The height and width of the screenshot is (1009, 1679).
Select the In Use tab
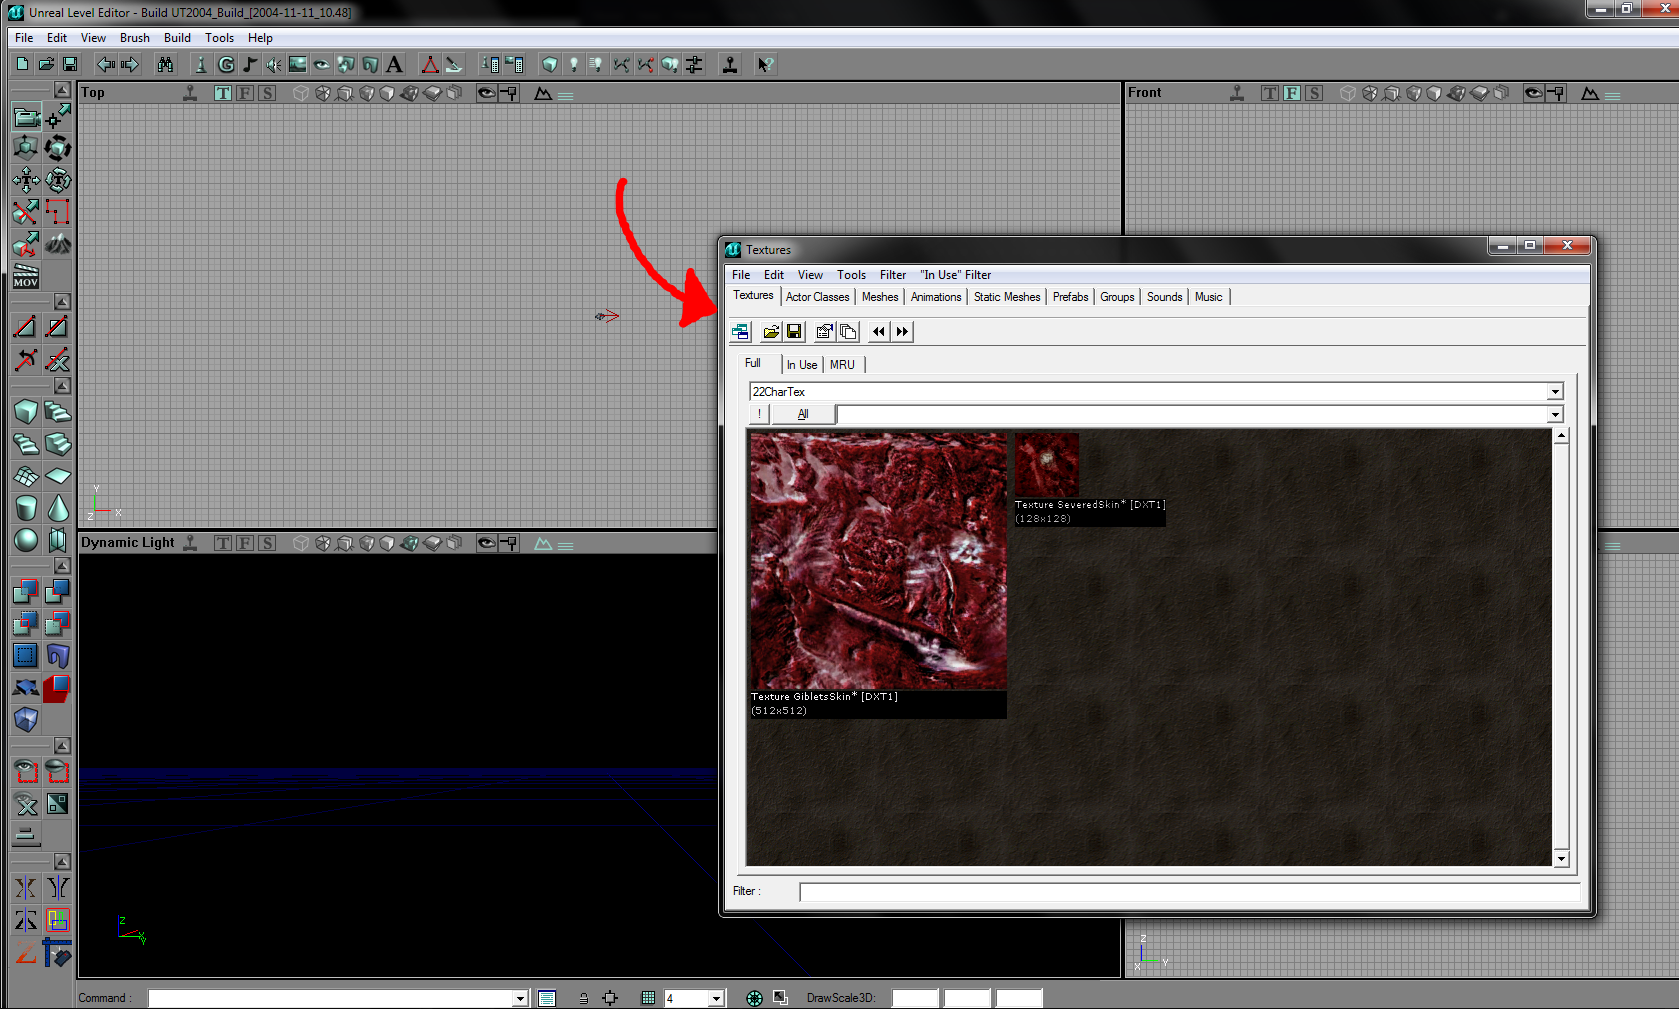(802, 365)
